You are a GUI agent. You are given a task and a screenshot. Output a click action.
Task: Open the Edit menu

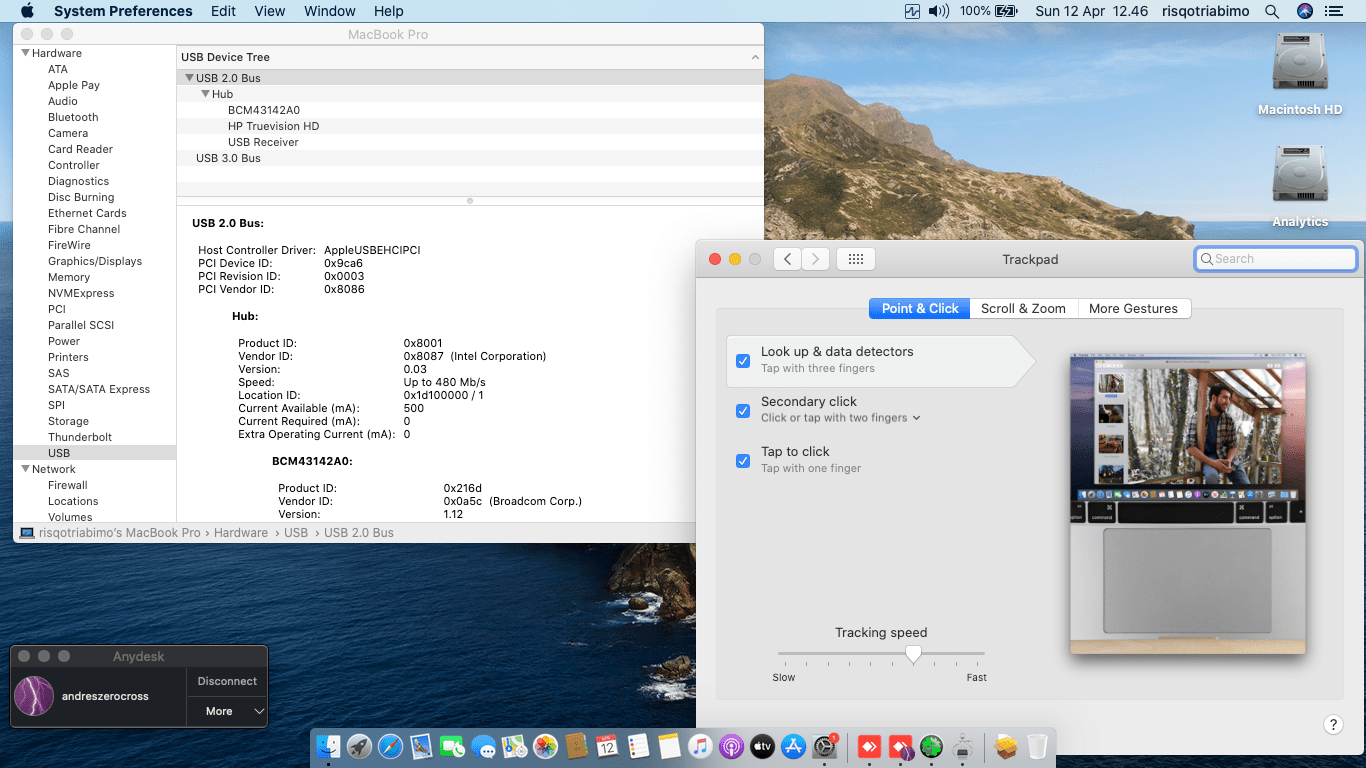[224, 11]
